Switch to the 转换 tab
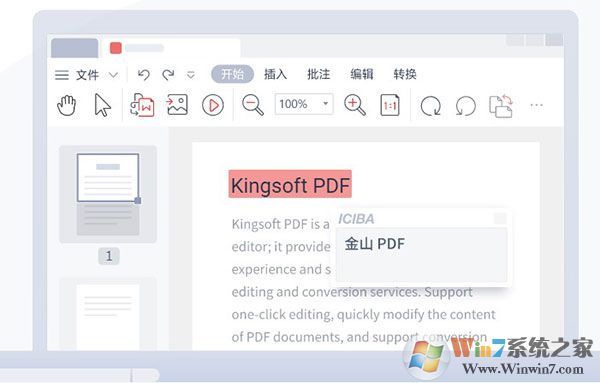The width and height of the screenshot is (600, 383). (405, 74)
